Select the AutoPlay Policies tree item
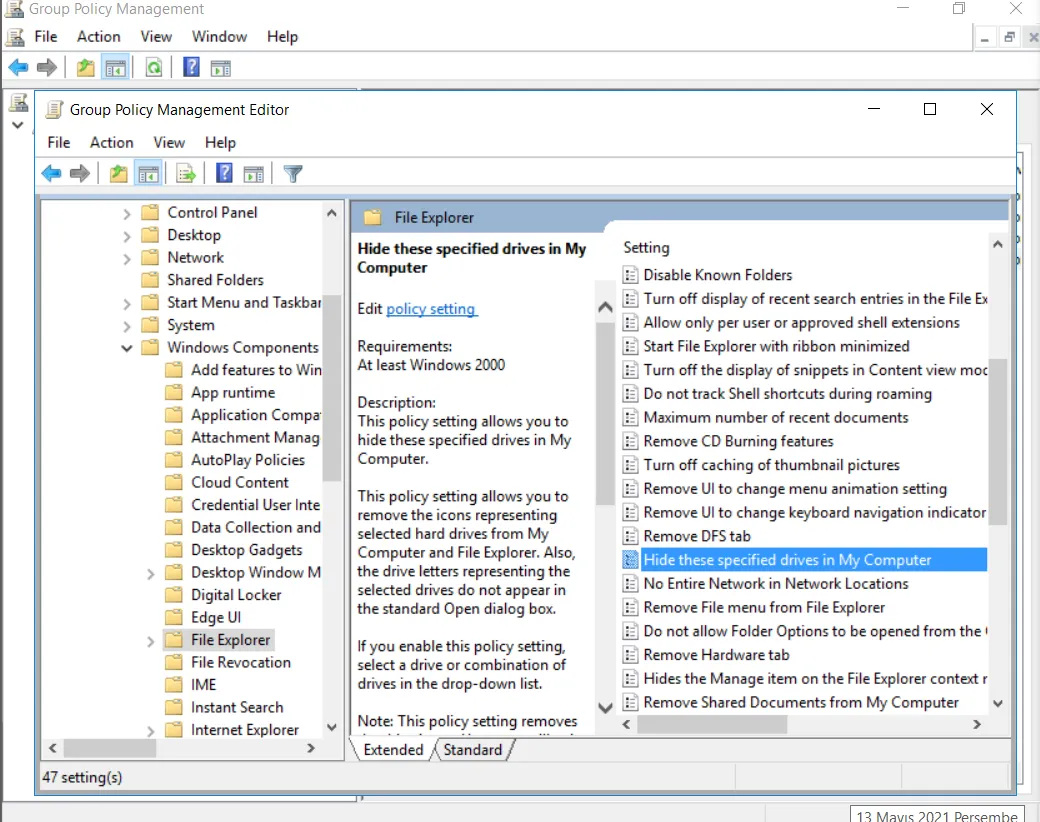 248,460
